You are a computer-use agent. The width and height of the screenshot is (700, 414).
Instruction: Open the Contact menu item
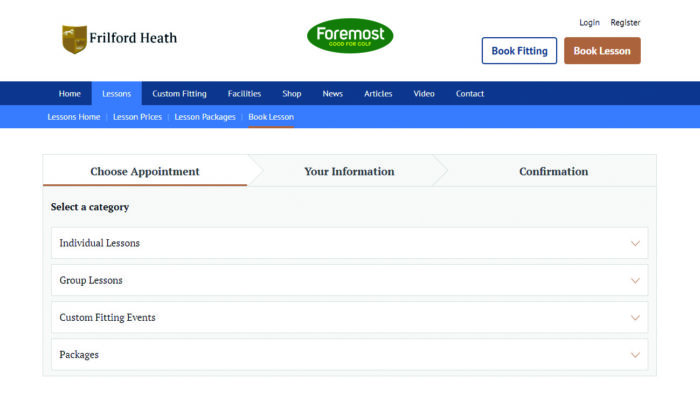click(470, 94)
